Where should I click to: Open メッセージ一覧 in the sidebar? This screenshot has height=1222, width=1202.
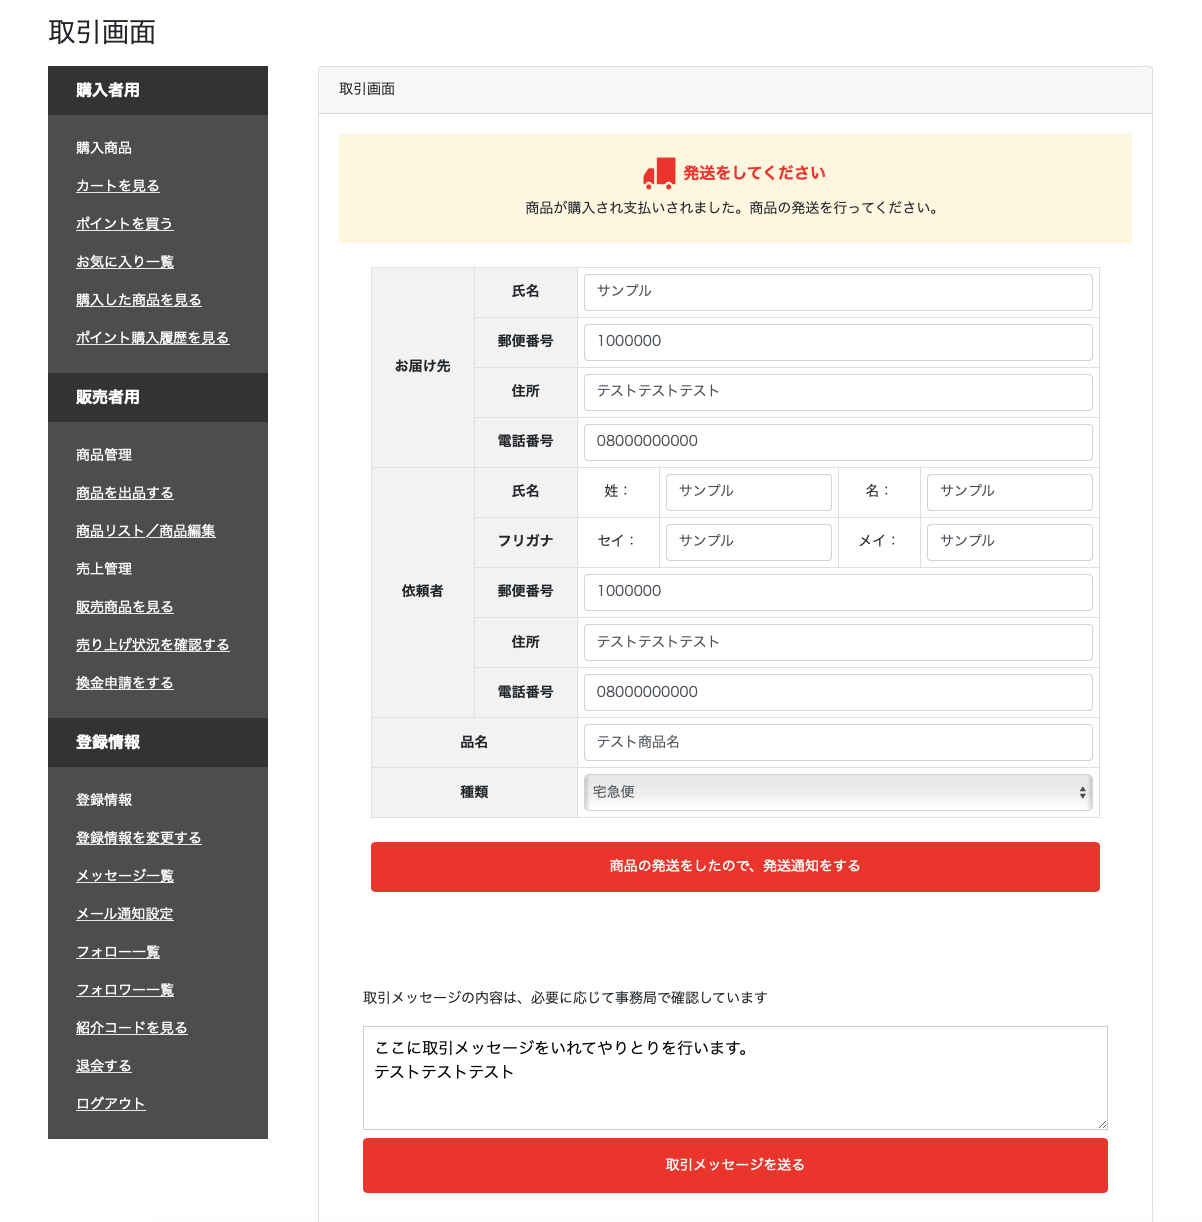click(x=124, y=876)
